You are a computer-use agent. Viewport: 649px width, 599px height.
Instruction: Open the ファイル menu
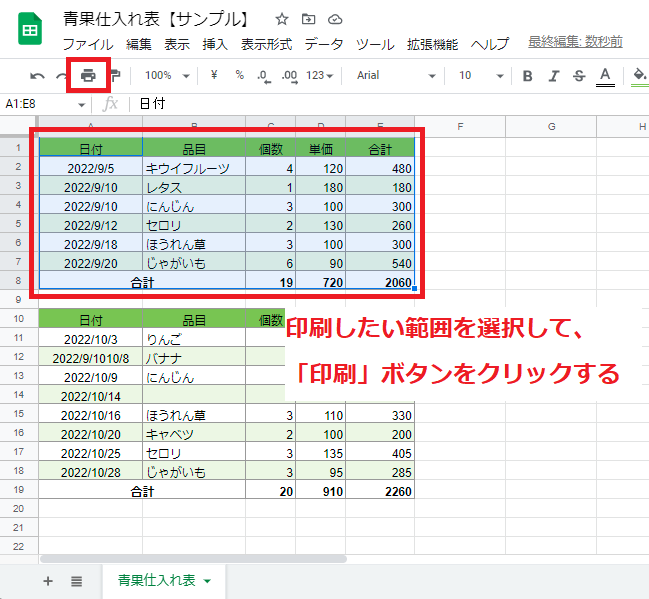(87, 44)
